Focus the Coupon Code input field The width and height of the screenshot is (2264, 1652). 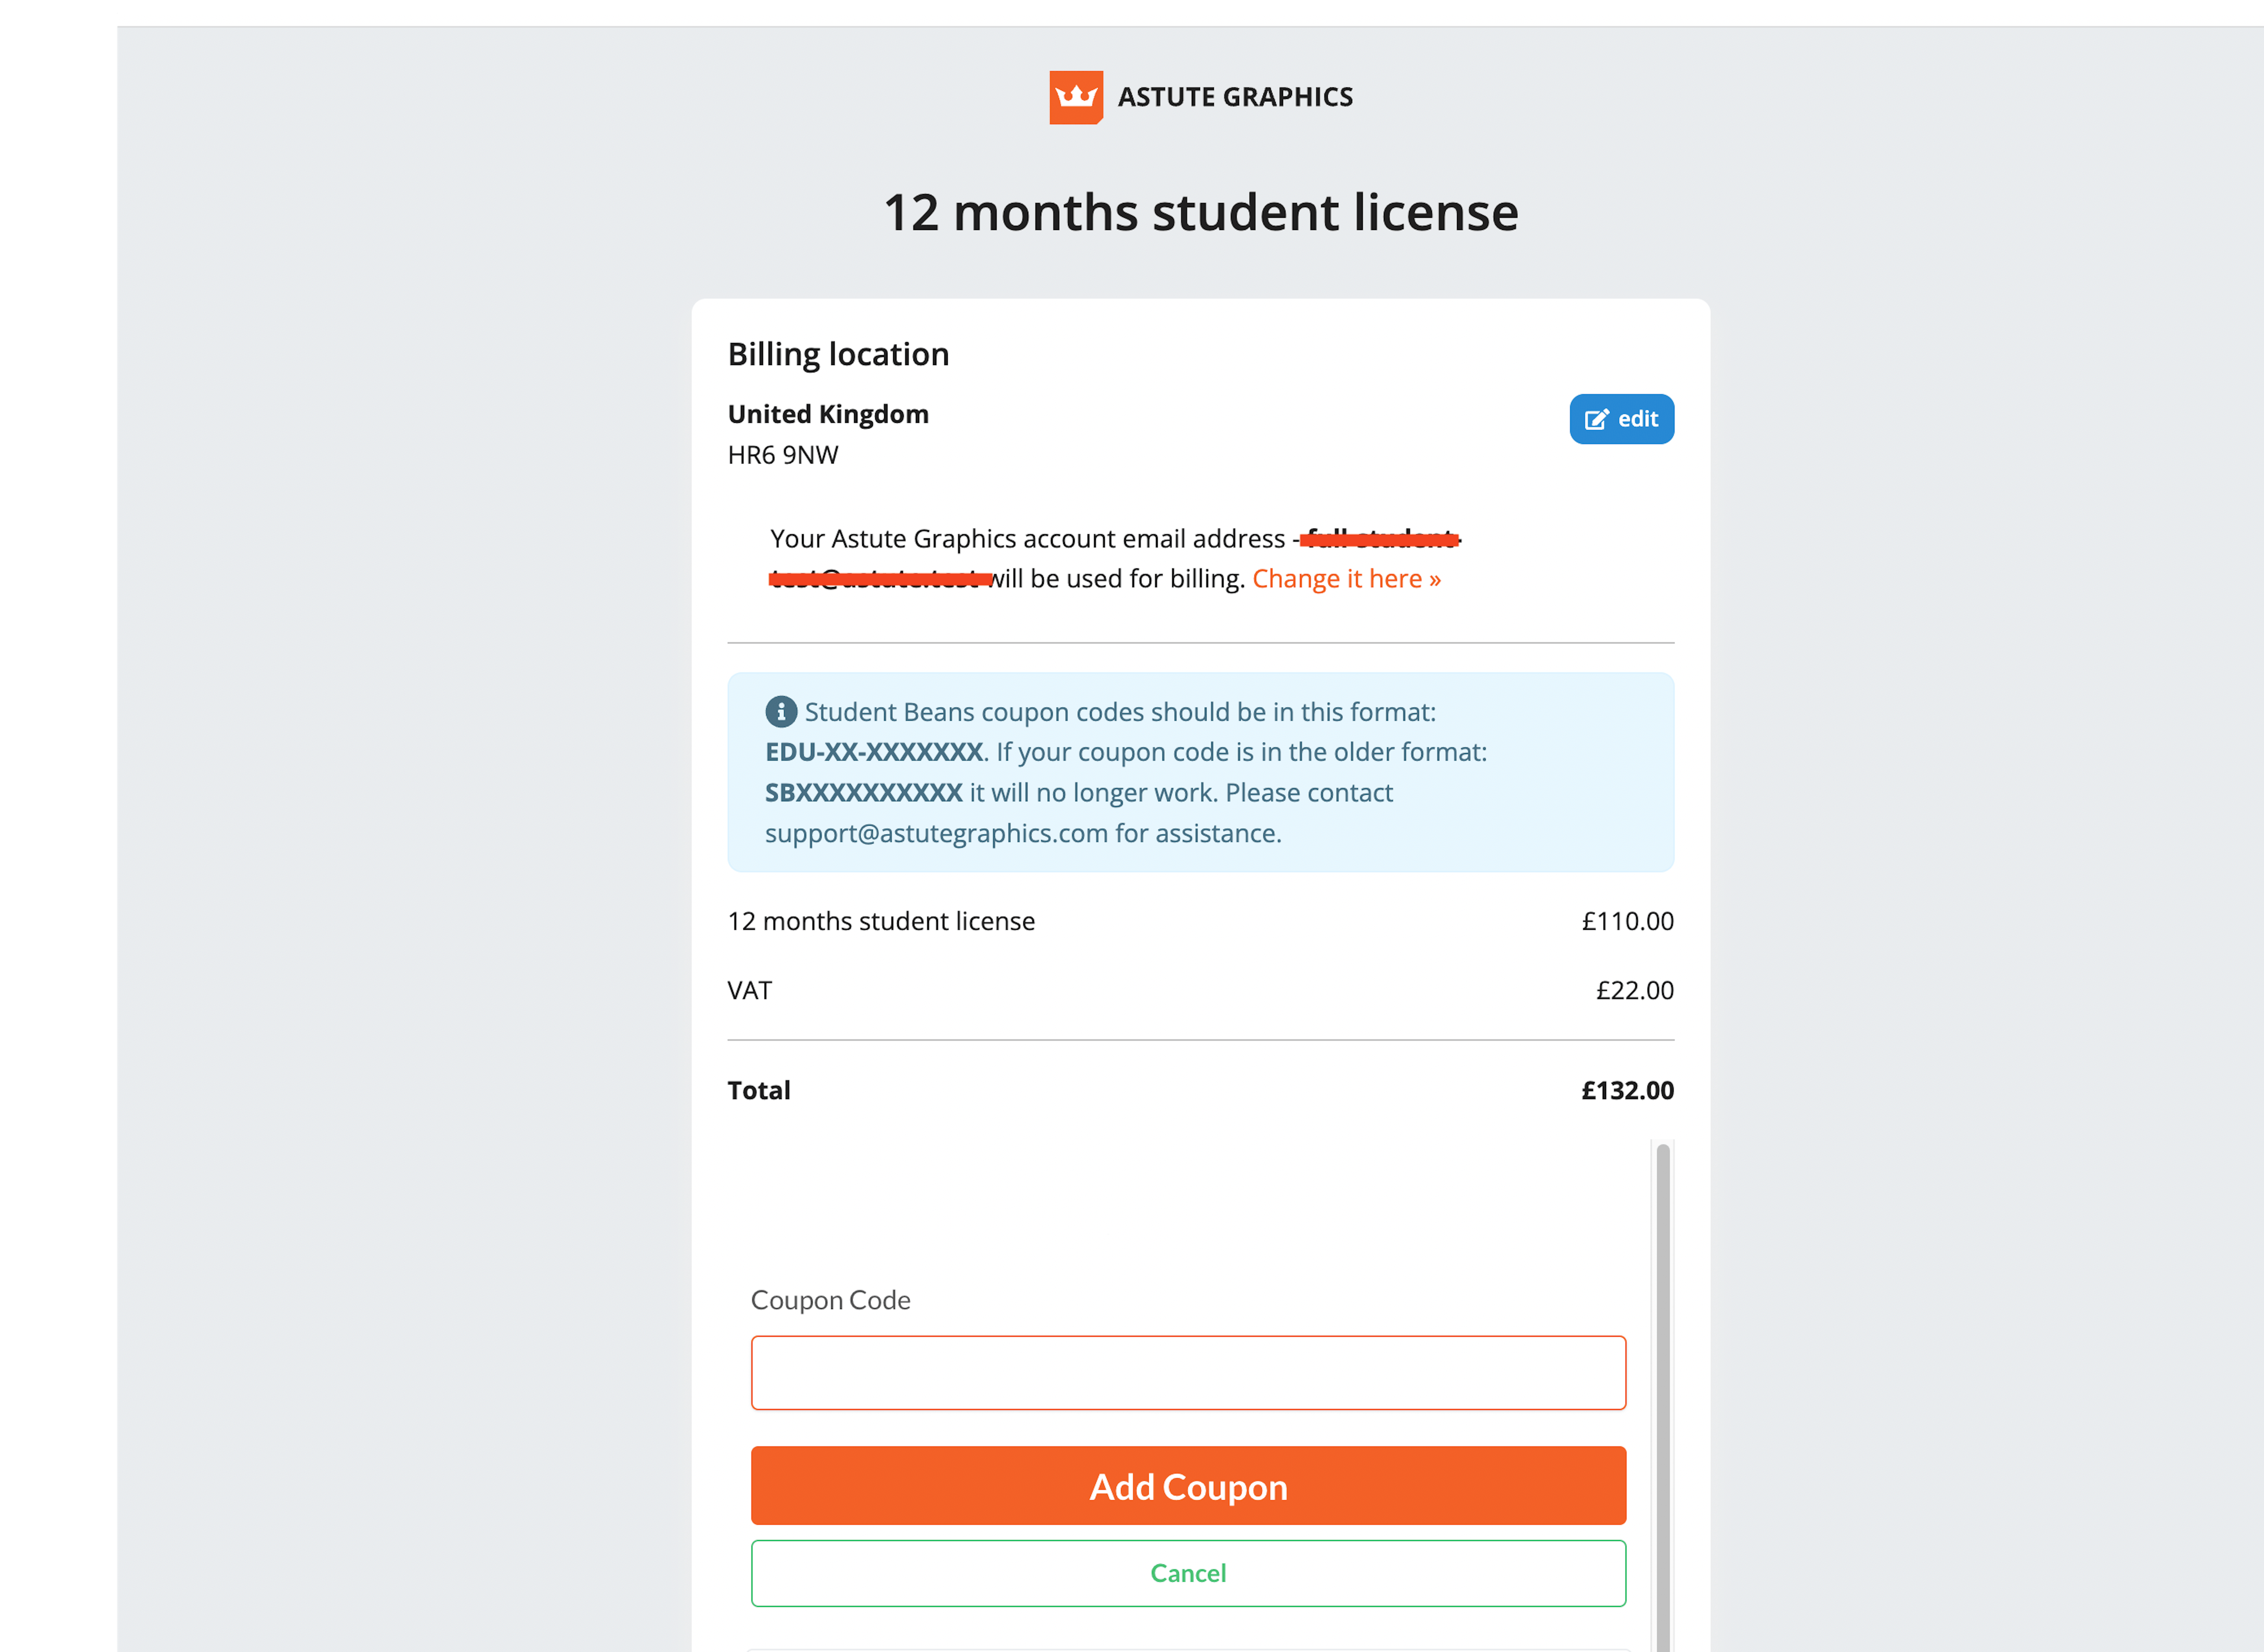click(1188, 1373)
